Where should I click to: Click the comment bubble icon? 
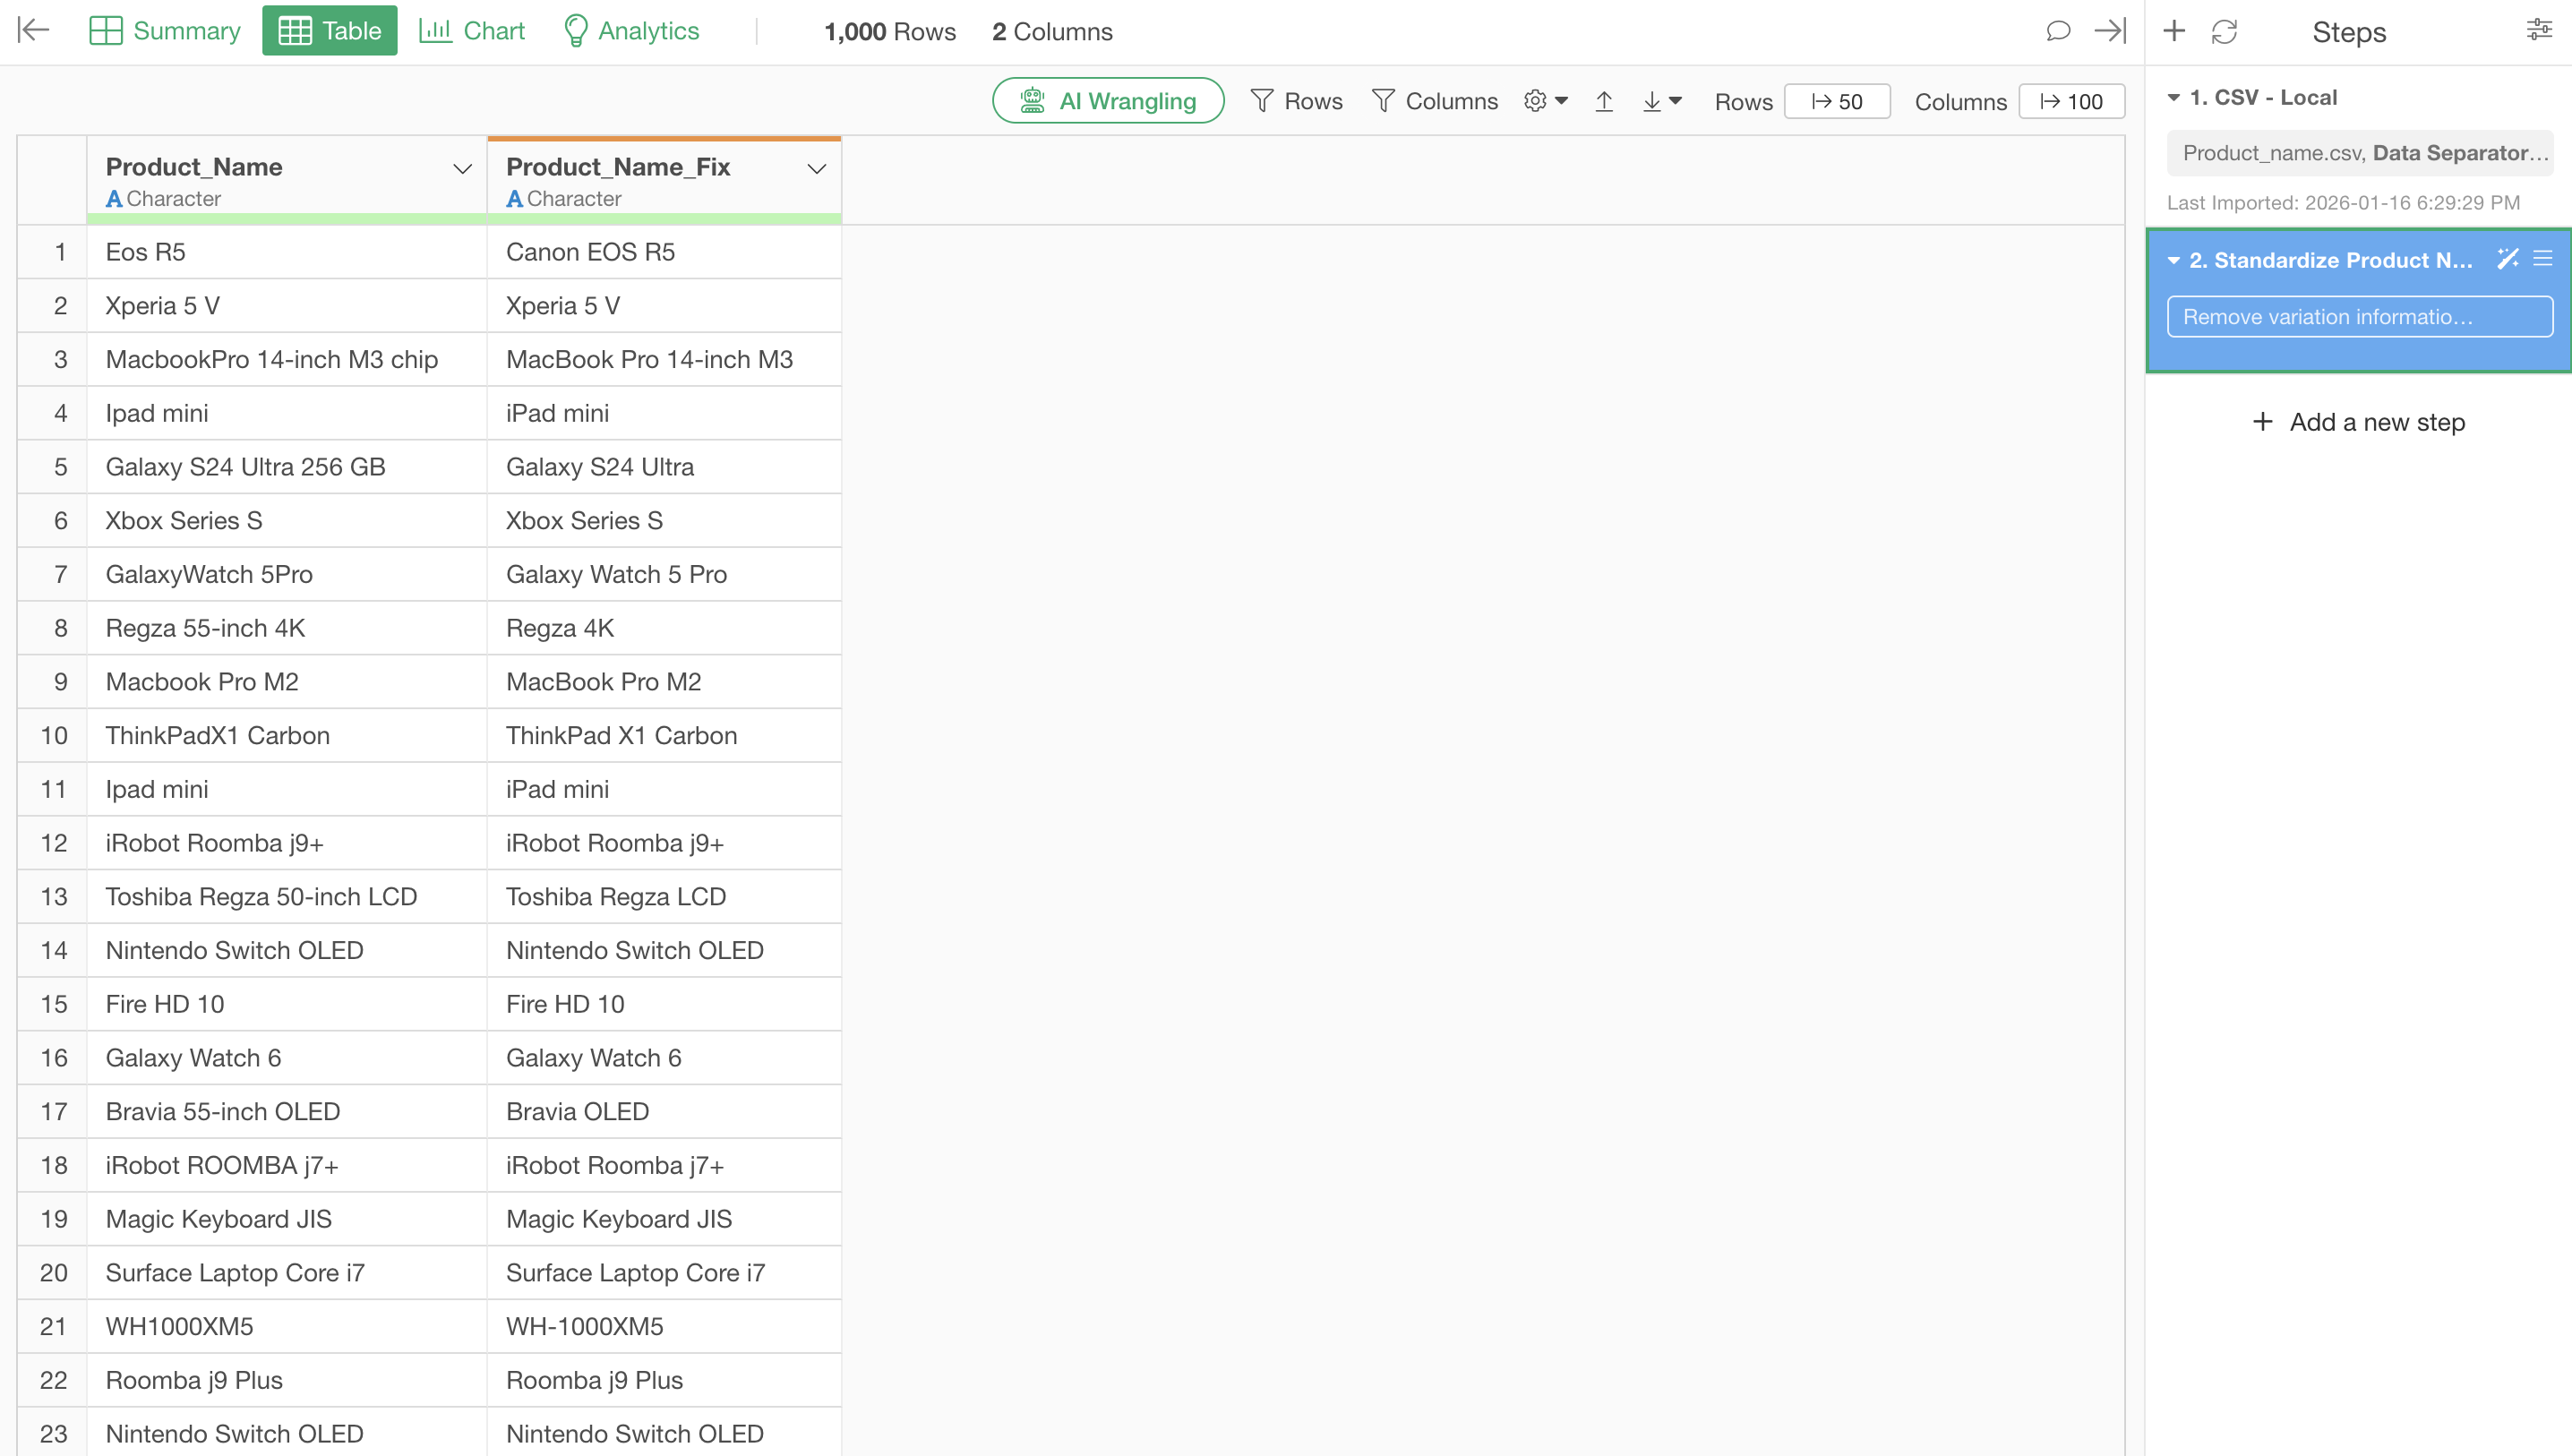click(2057, 31)
